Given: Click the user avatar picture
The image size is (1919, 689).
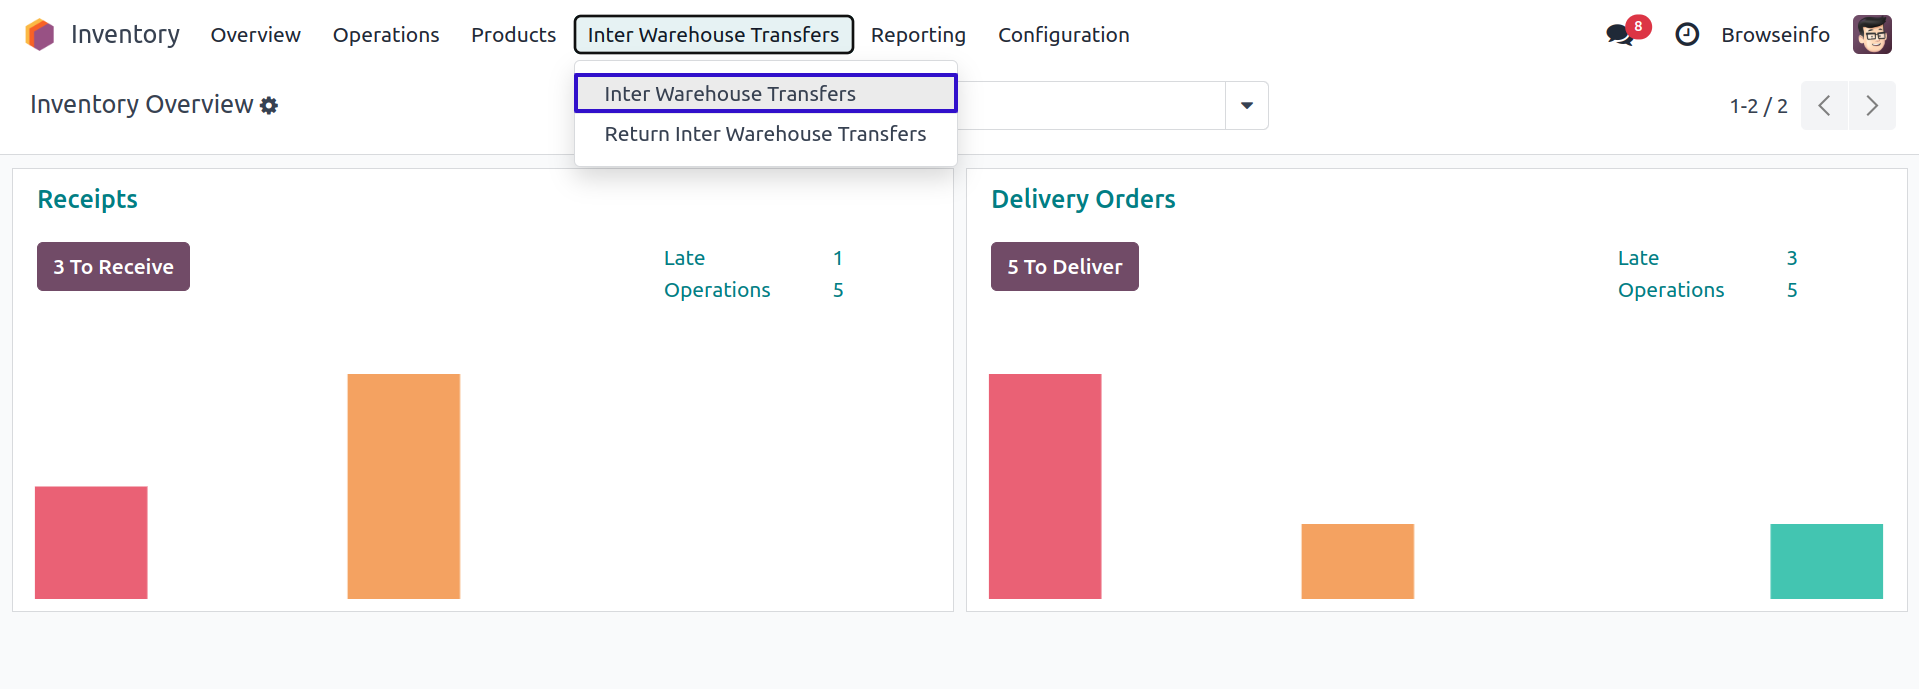Looking at the screenshot, I should point(1872,35).
